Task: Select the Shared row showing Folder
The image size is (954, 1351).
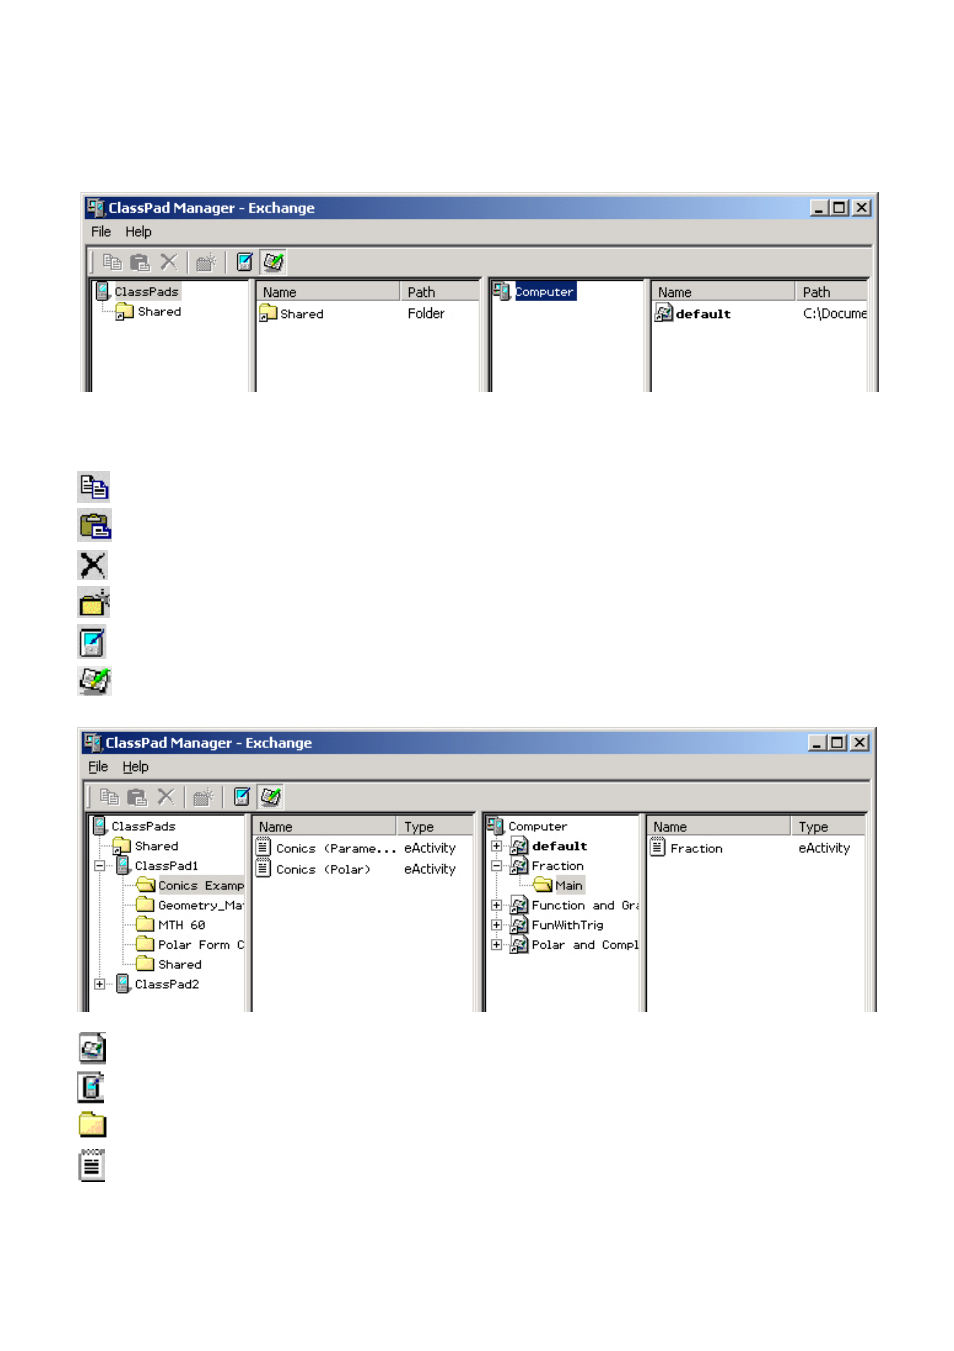Action: click(x=368, y=314)
